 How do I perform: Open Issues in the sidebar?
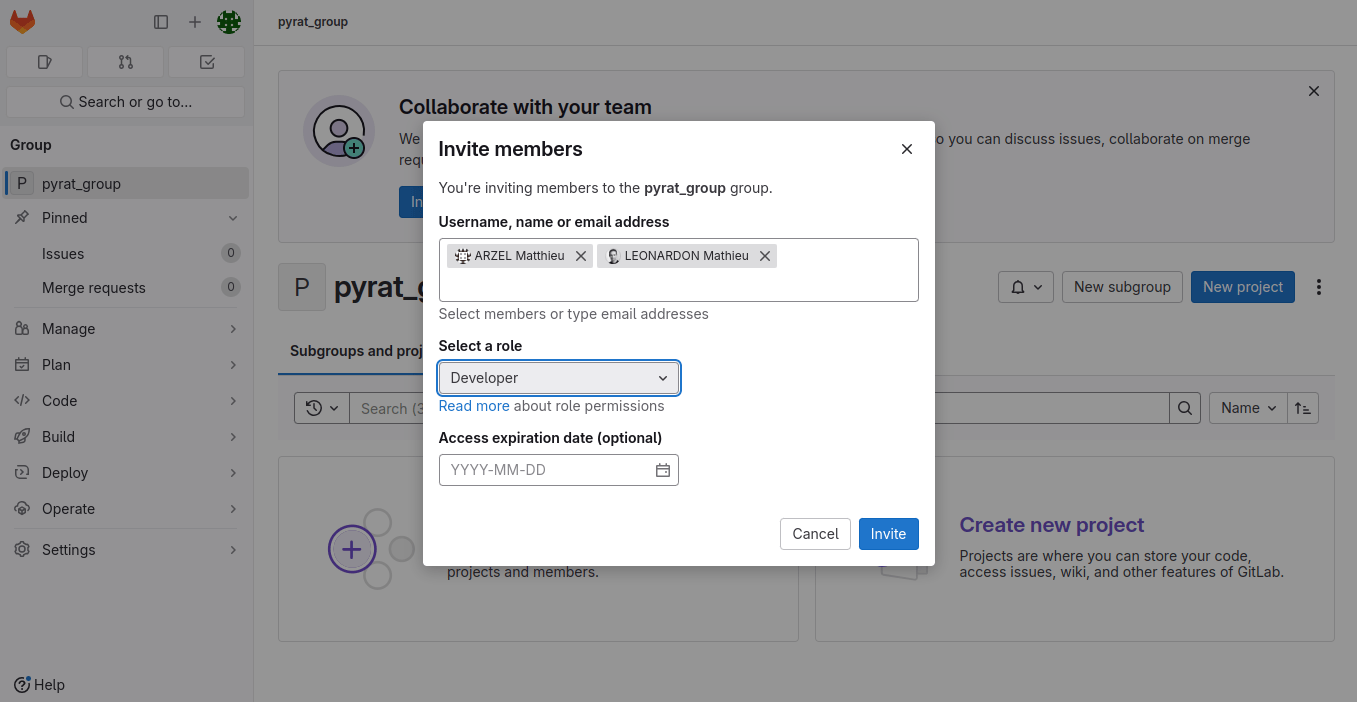point(63,254)
